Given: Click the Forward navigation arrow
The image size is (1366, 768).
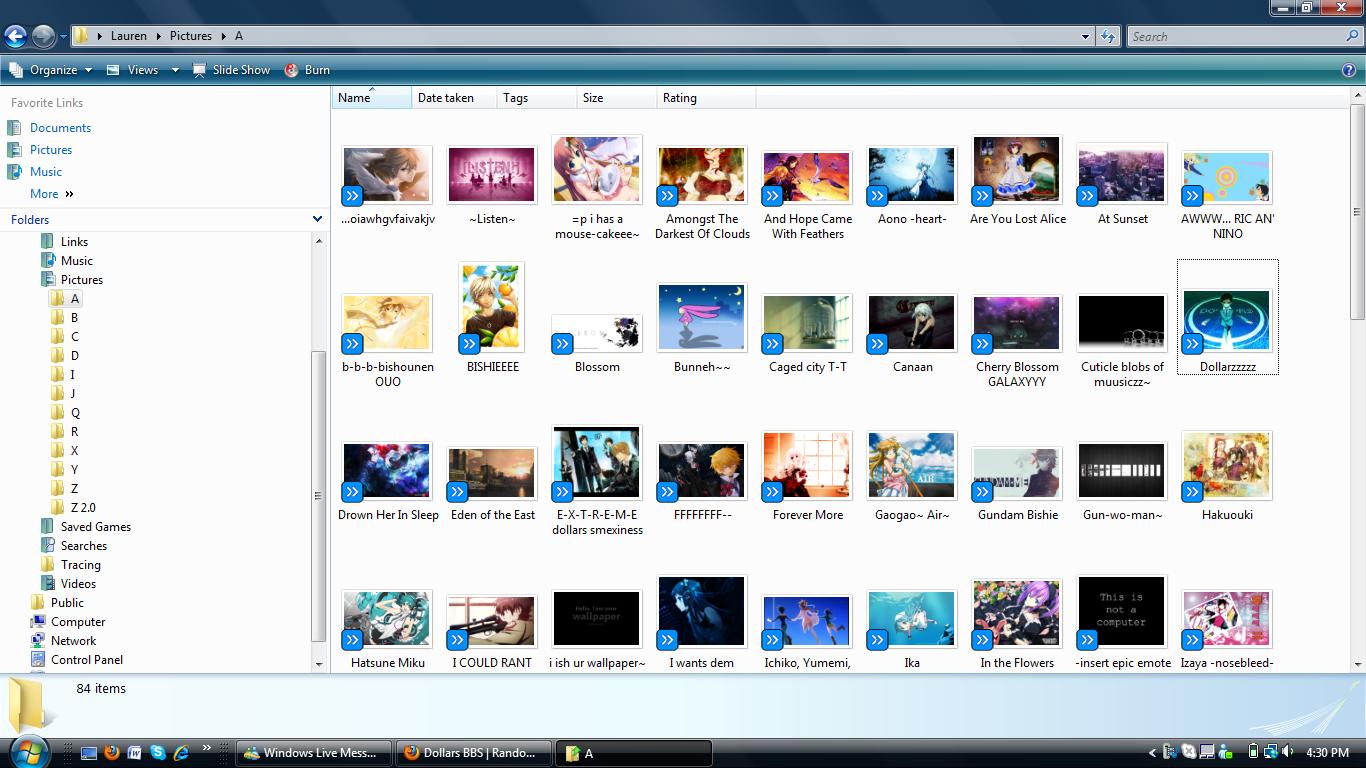Looking at the screenshot, I should pyautogui.click(x=43, y=37).
